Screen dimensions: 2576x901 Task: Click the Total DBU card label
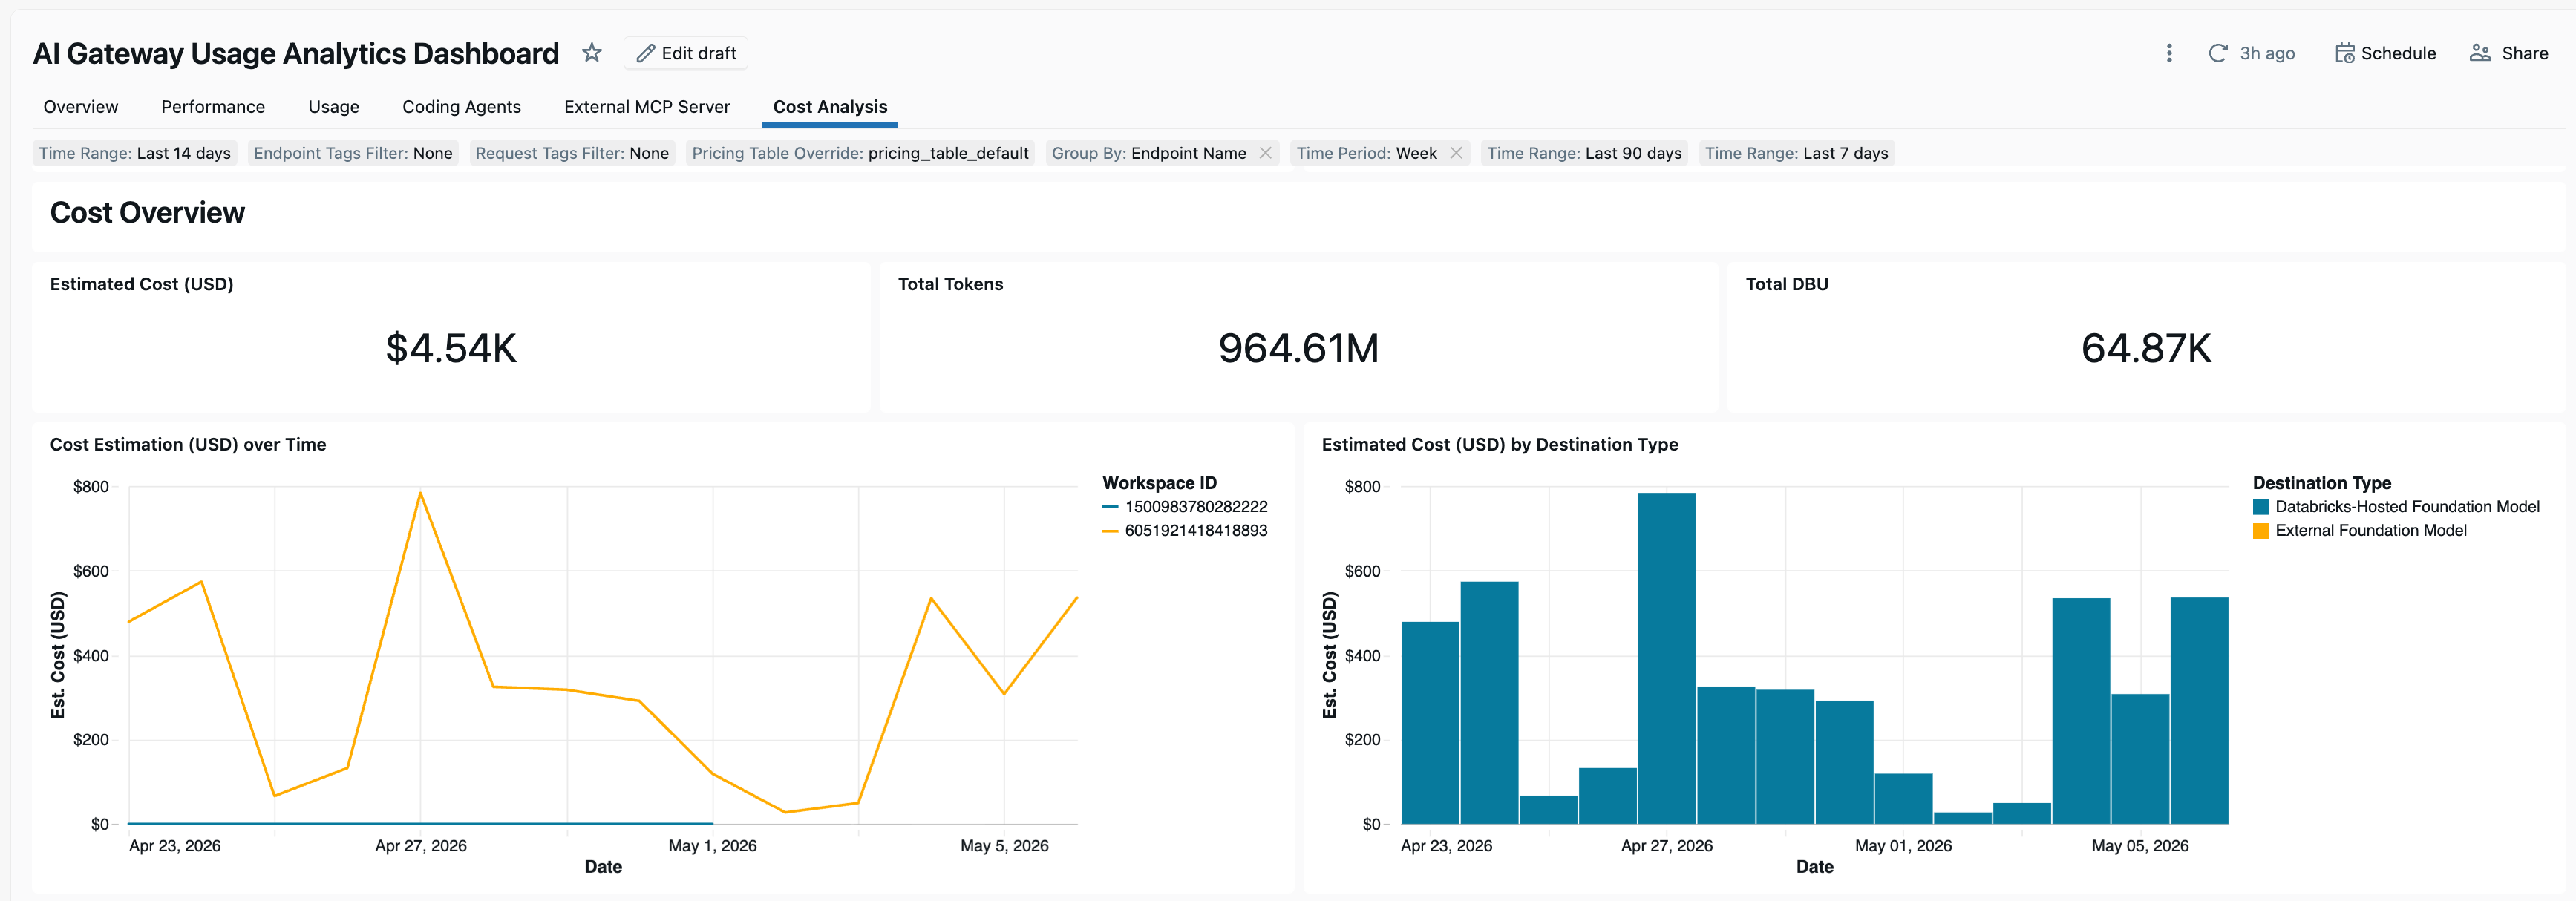point(1786,284)
